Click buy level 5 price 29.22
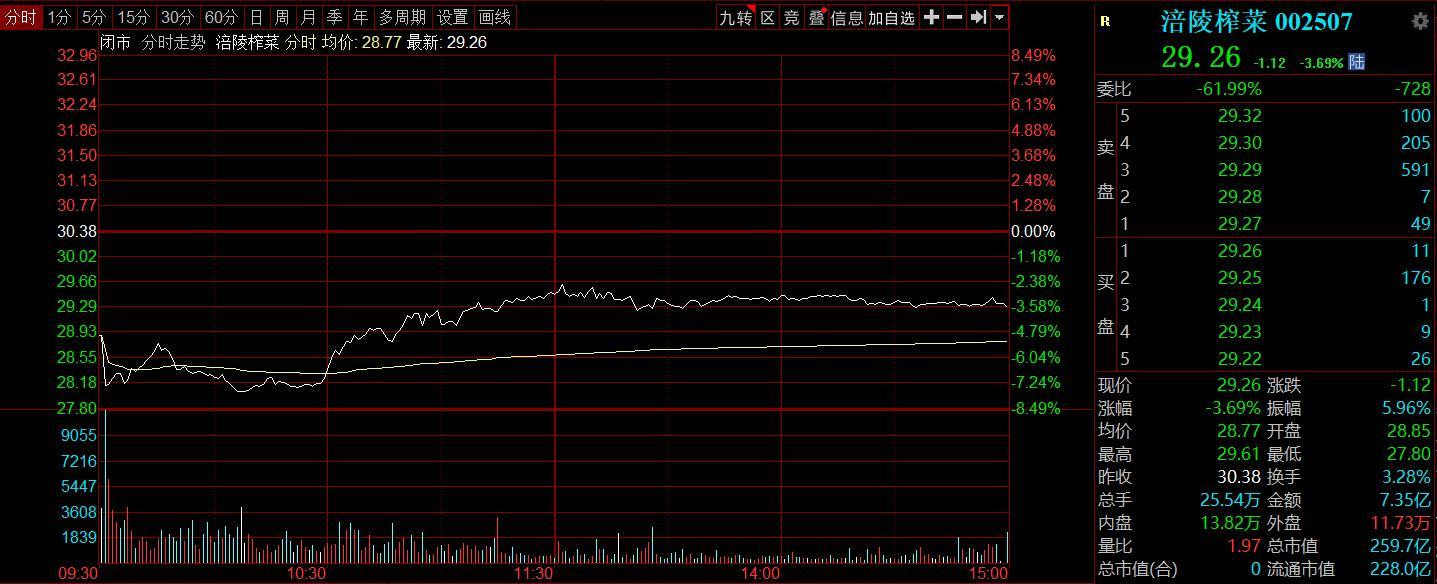Screen dimensions: 1437x584 point(1240,359)
